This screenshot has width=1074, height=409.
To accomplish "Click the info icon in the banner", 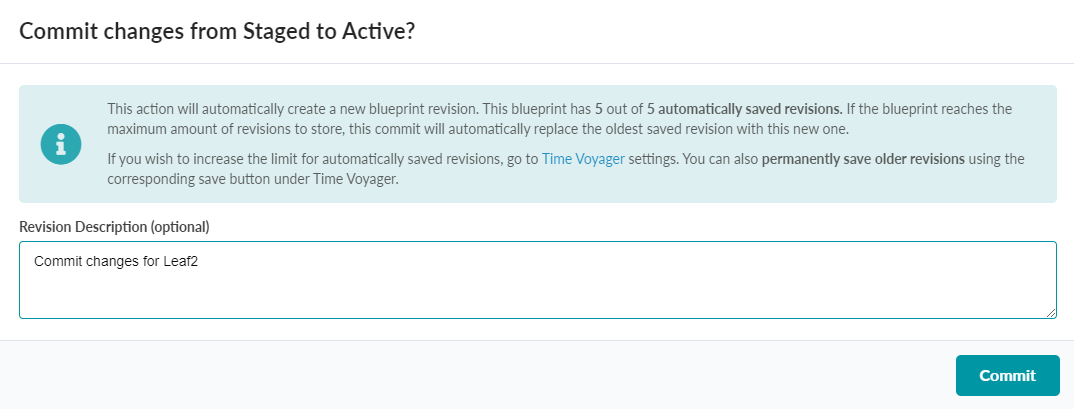I will tap(61, 144).
